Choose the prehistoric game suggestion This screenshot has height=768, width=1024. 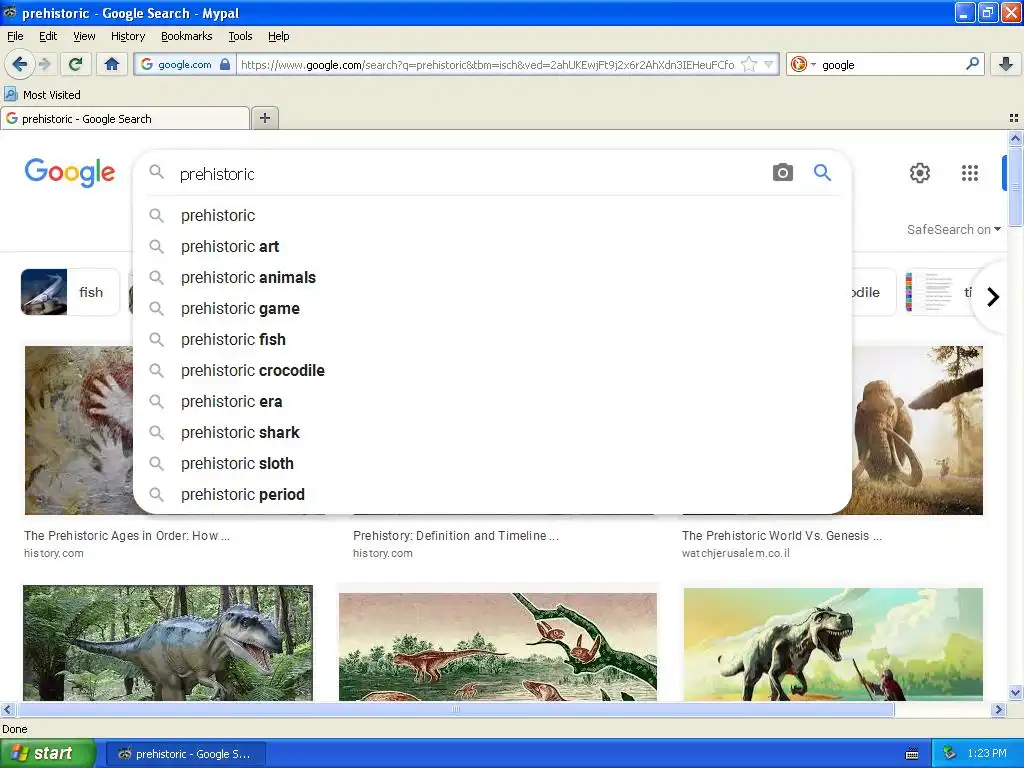(492, 308)
